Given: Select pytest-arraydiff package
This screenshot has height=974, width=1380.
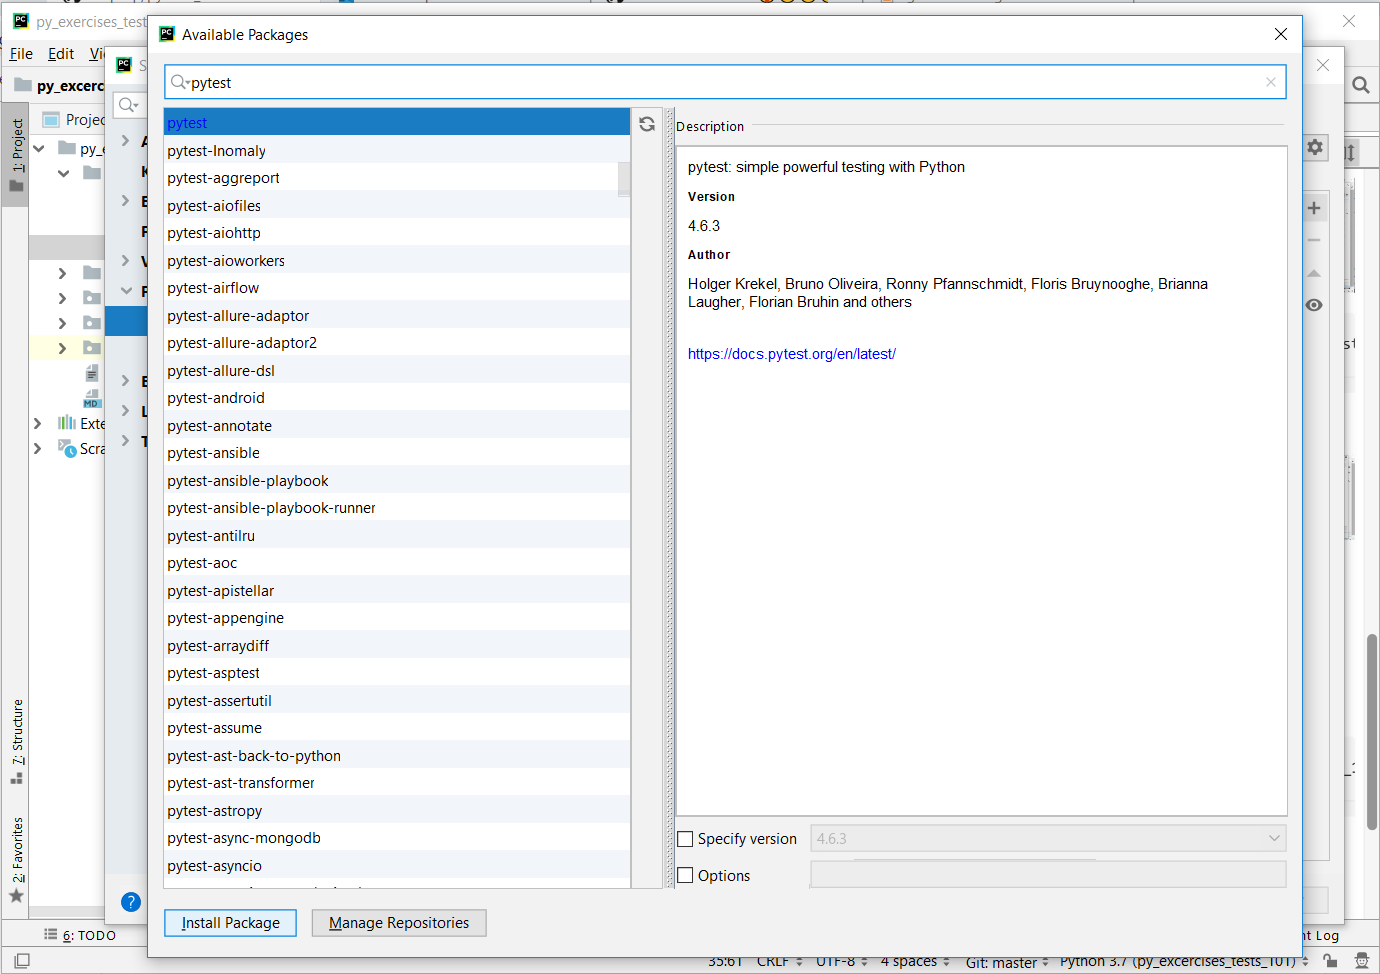Looking at the screenshot, I should [397, 645].
